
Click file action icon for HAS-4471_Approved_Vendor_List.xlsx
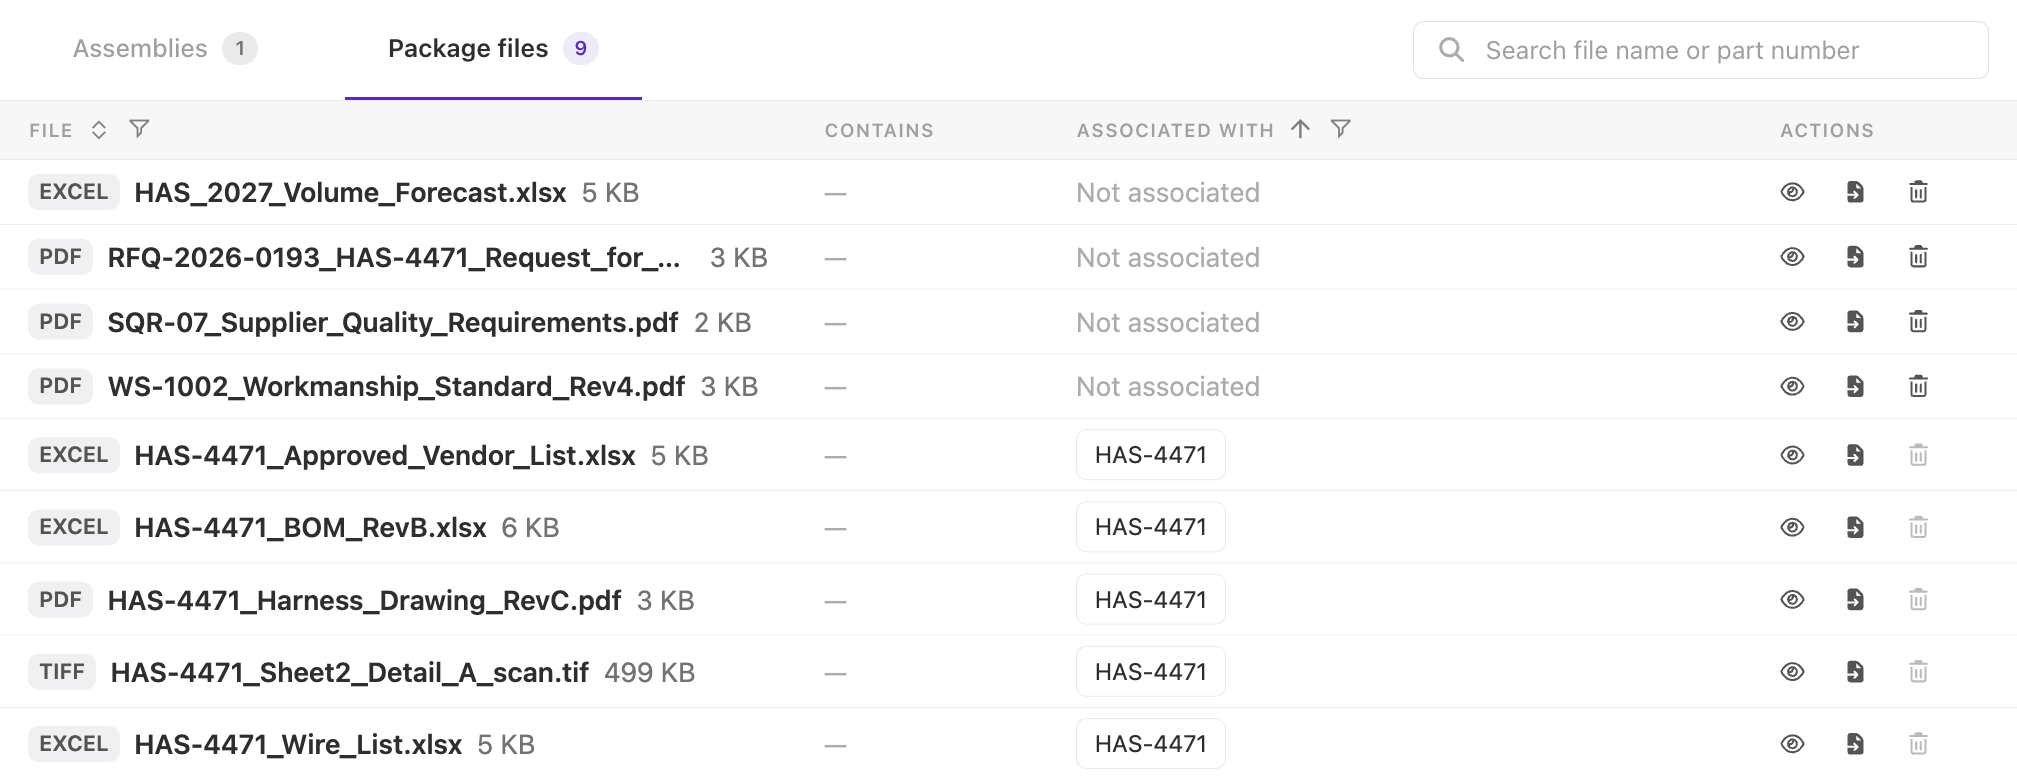click(x=1855, y=455)
